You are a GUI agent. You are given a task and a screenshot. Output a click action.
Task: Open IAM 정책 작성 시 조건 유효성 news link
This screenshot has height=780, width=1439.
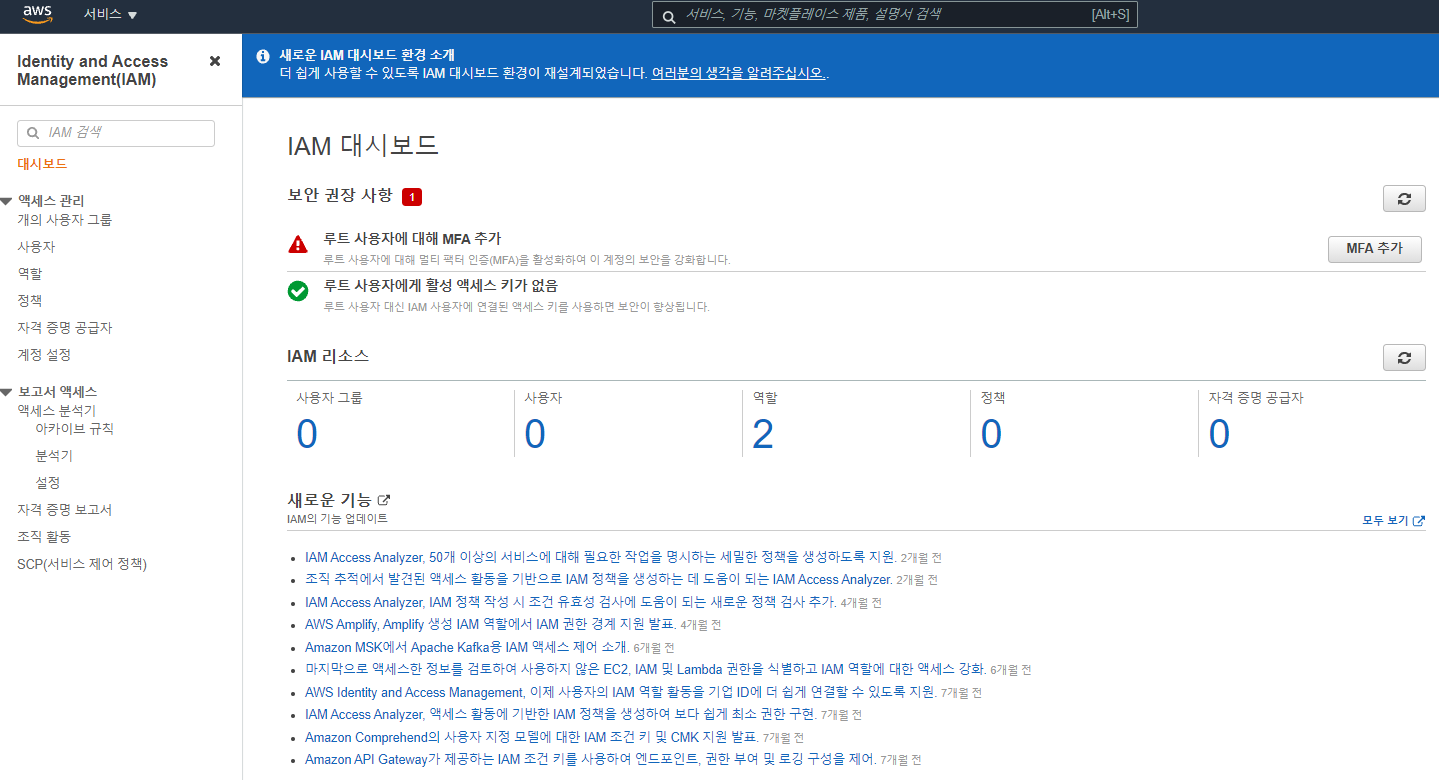pyautogui.click(x=570, y=602)
